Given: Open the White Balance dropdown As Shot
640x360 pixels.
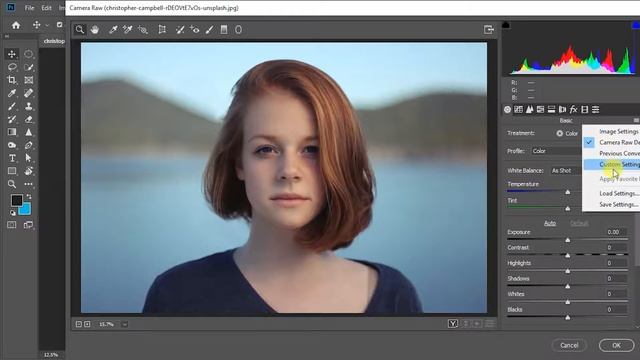Looking at the screenshot, I should 566,171.
